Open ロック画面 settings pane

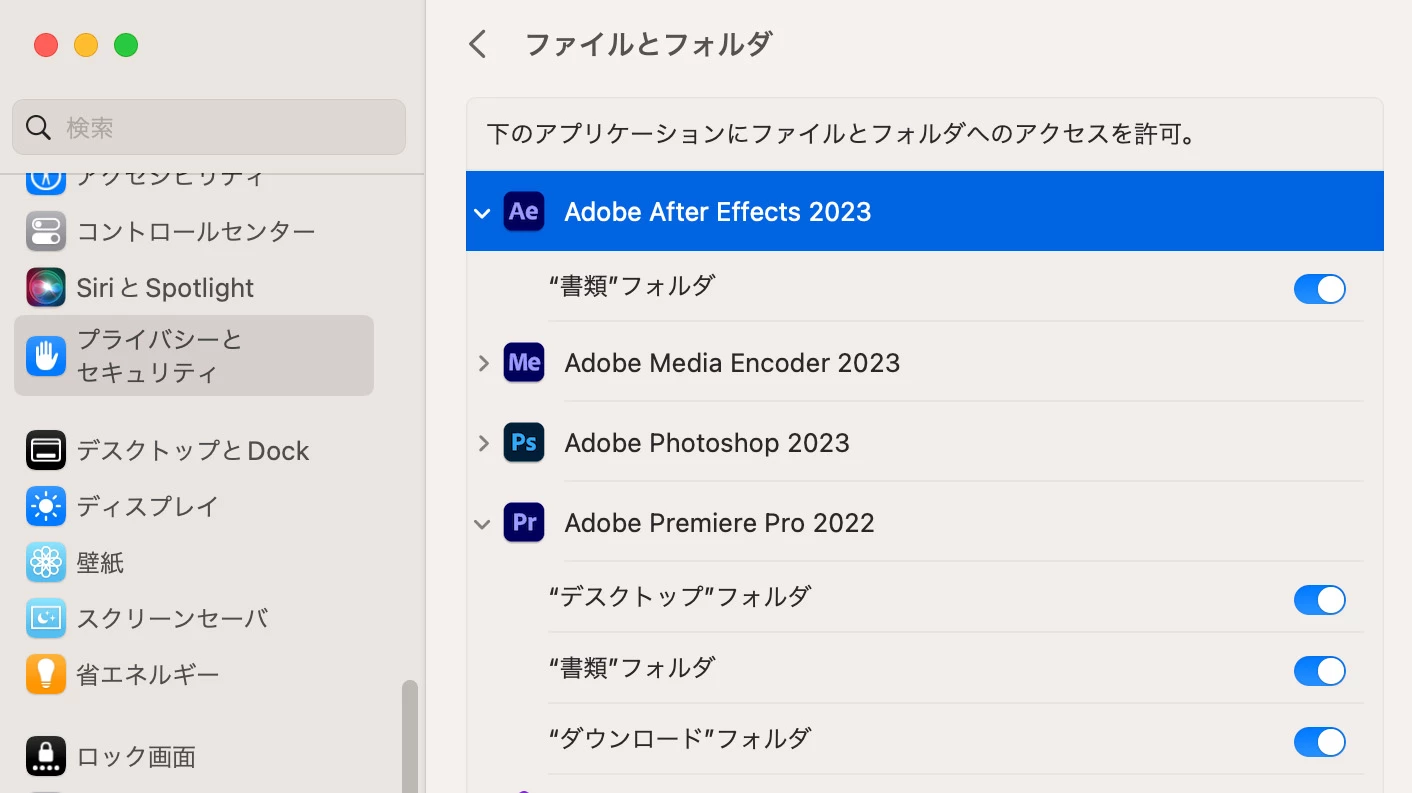tap(194, 757)
